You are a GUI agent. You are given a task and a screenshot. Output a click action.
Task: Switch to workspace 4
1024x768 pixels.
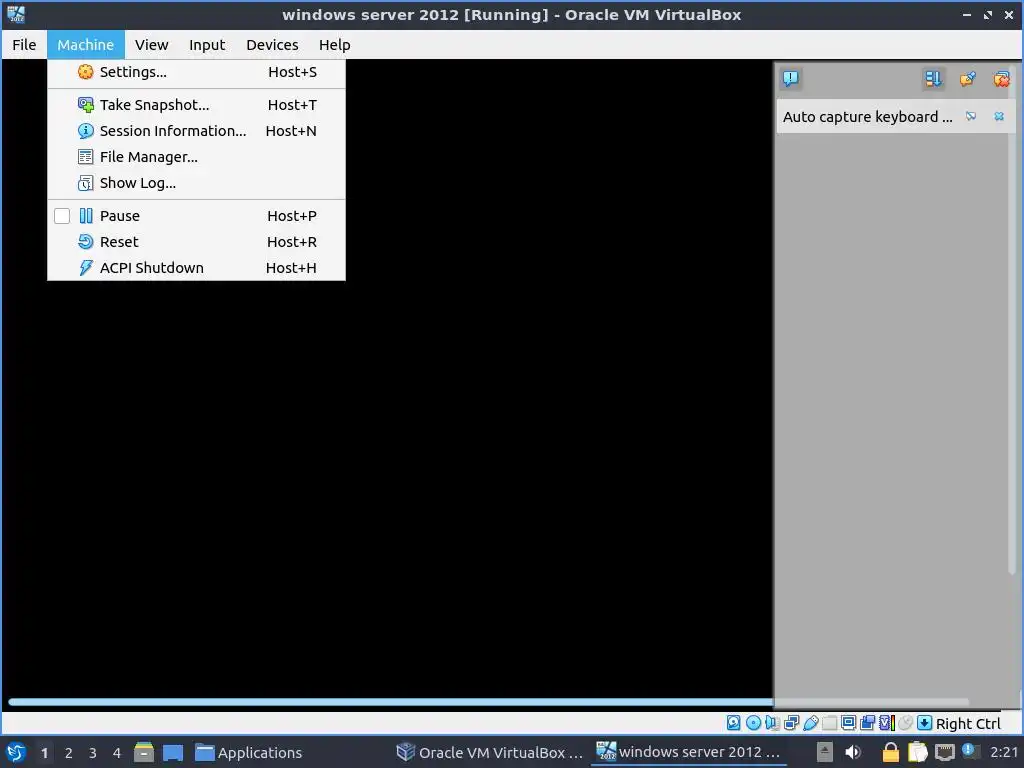coord(117,753)
